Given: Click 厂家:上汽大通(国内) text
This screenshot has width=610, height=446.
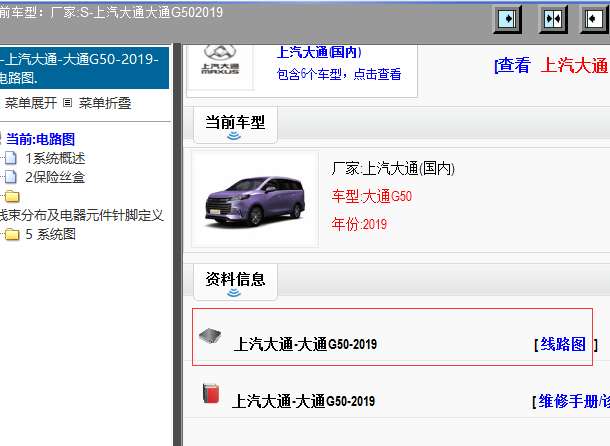Looking at the screenshot, I should click(x=393, y=169).
